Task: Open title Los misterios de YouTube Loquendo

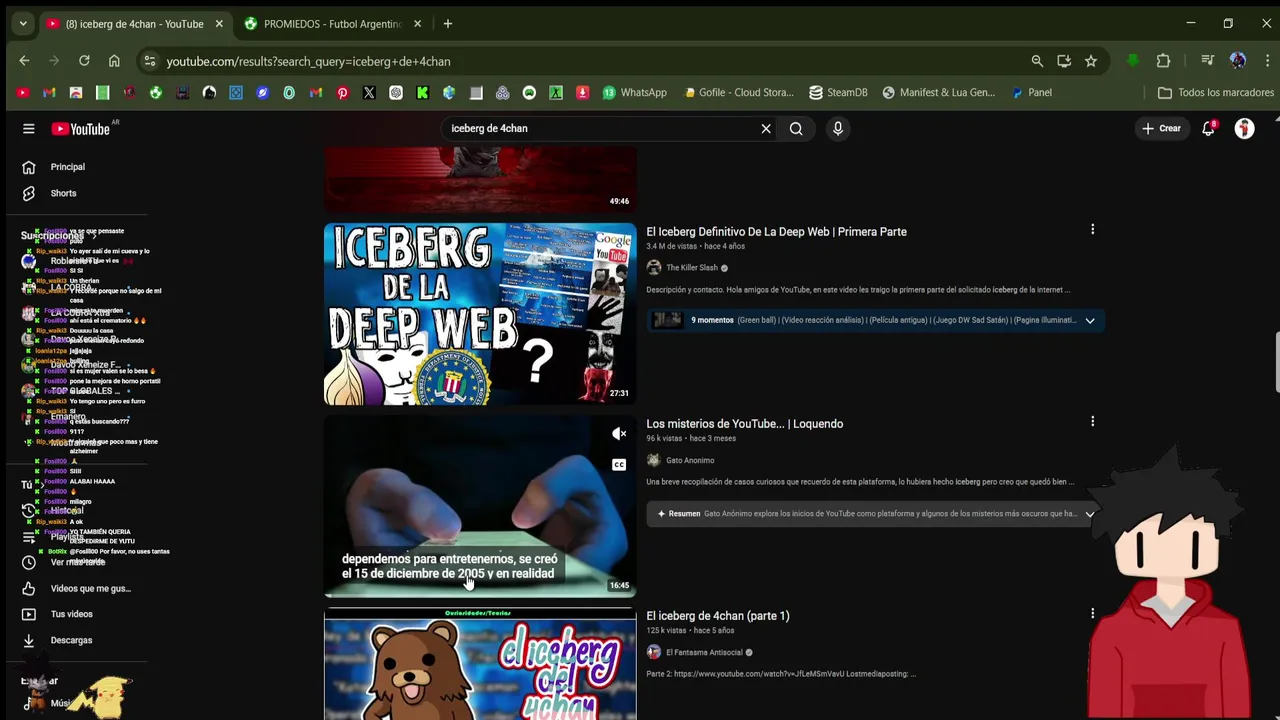Action: click(744, 423)
